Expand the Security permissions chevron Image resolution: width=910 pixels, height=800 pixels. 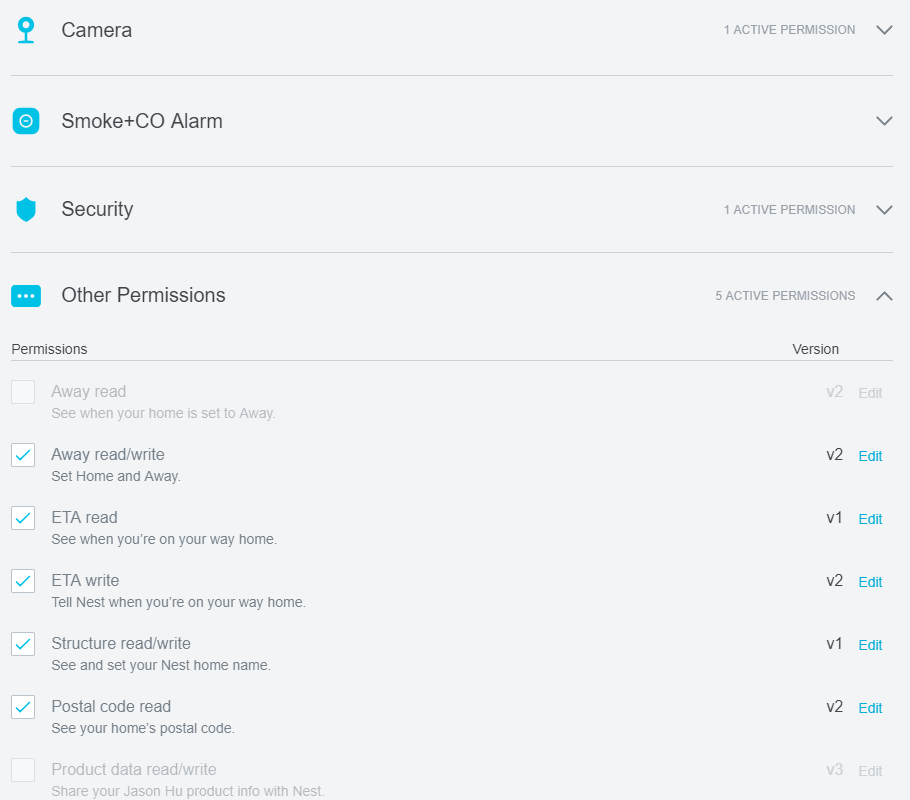coord(884,210)
